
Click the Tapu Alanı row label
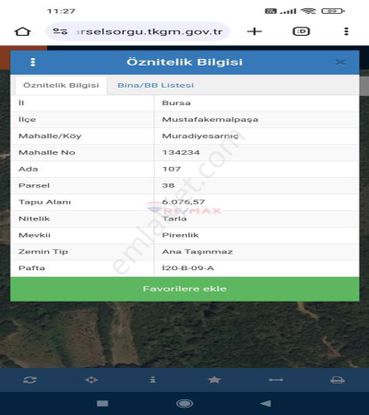click(45, 202)
